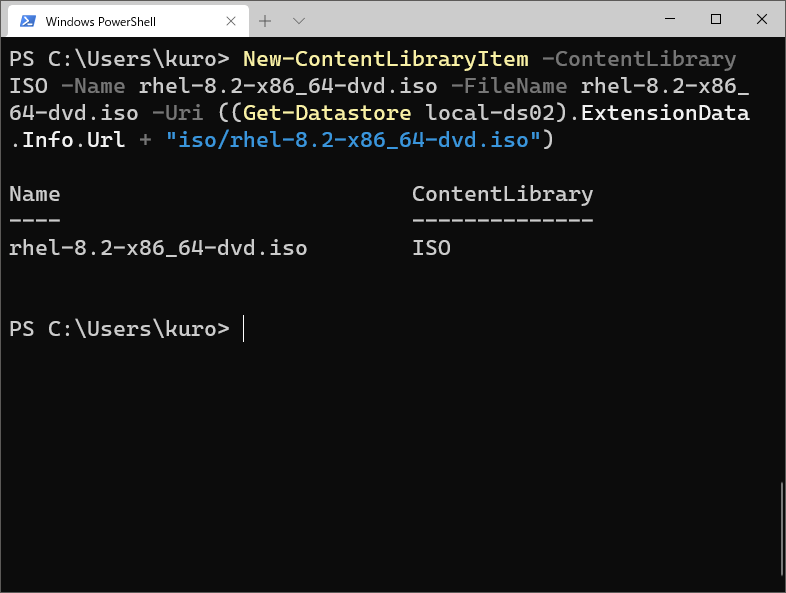Open a new tab with the plus button
786x593 pixels.
tap(265, 20)
